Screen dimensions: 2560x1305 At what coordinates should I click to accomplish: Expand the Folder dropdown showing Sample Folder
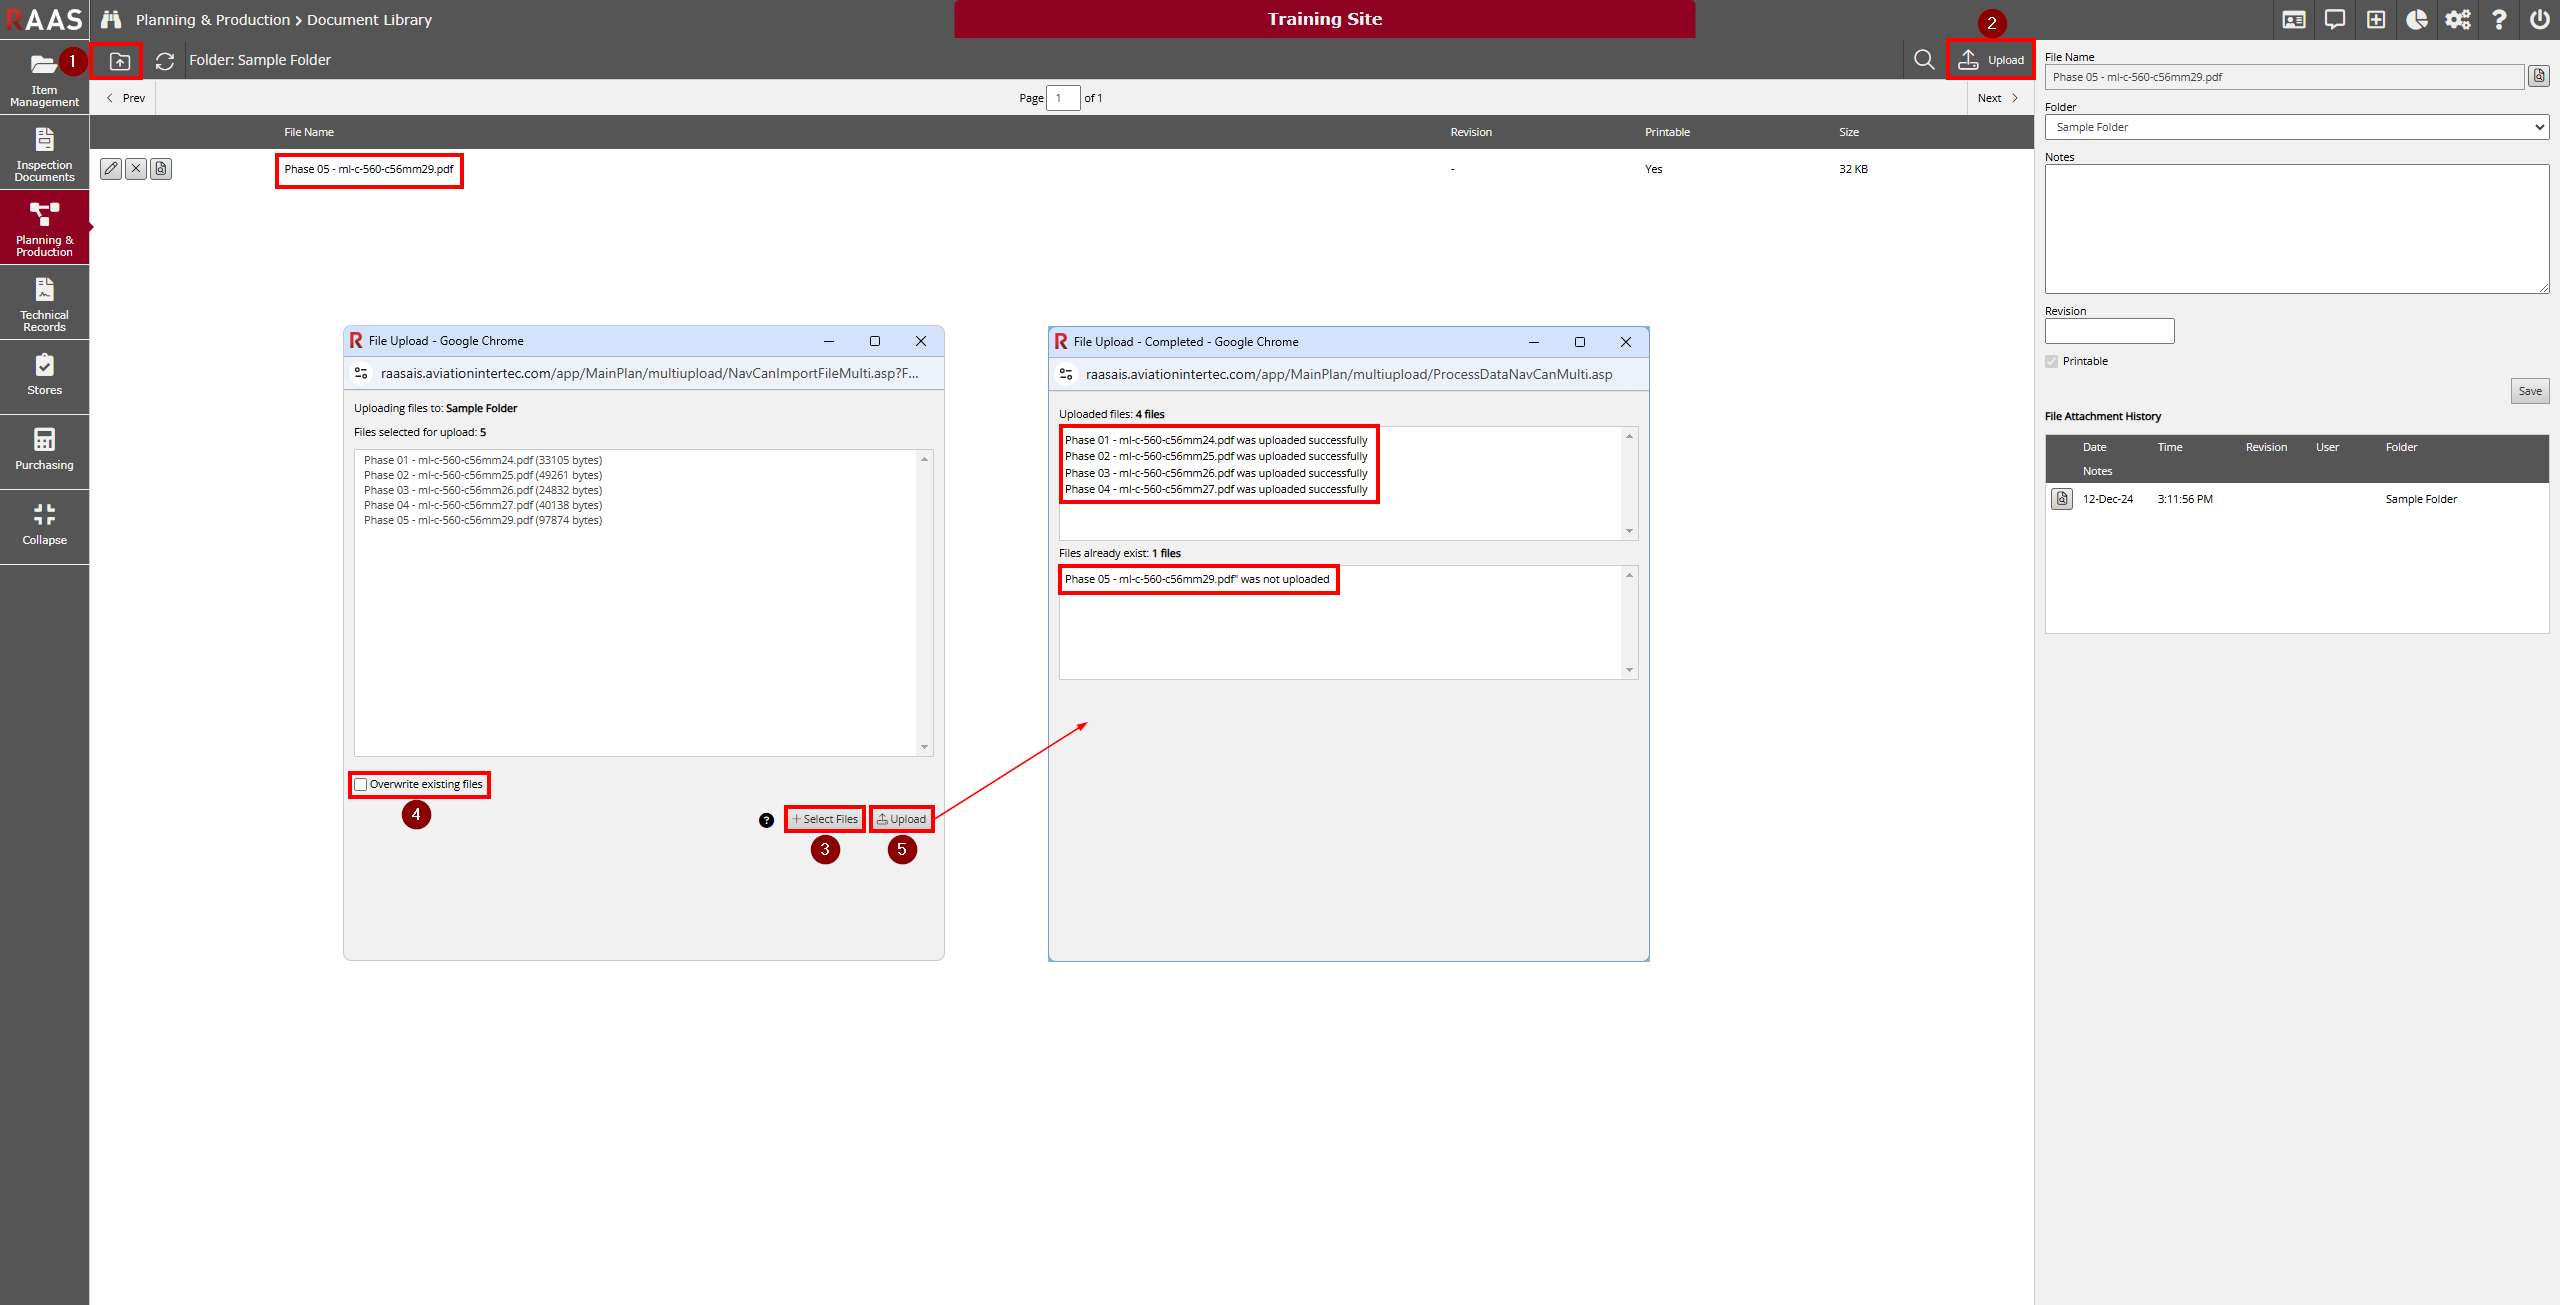pyautogui.click(x=2296, y=127)
